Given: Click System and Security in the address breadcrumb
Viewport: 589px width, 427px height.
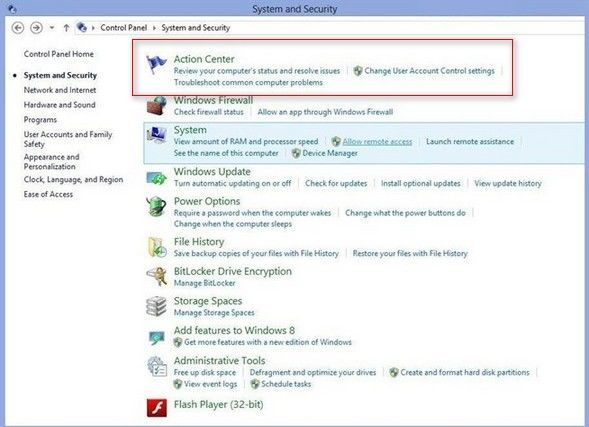Looking at the screenshot, I should 196,28.
